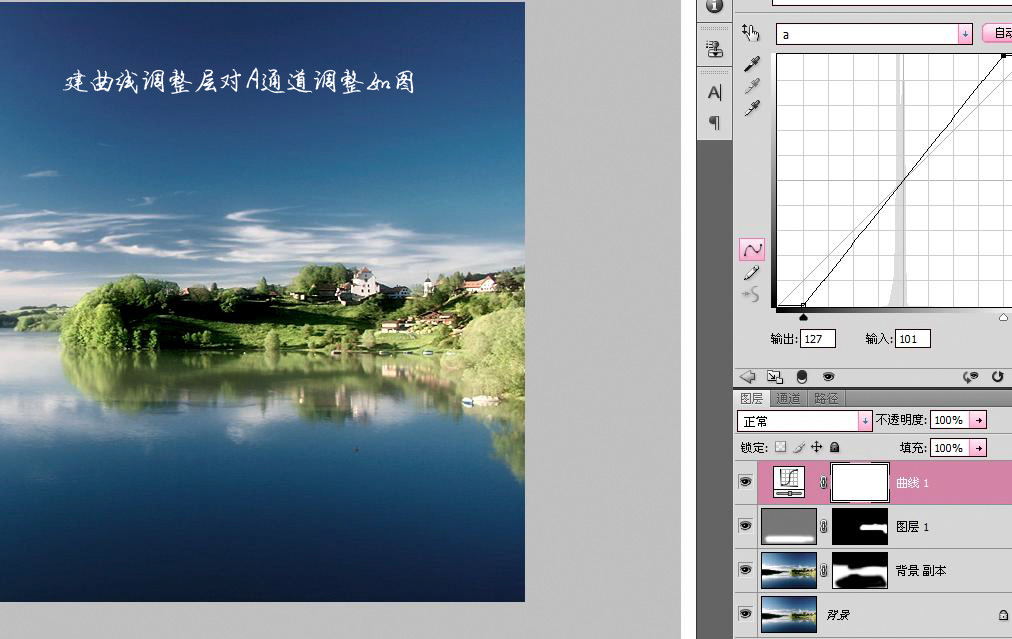Open the Info panel icon
This screenshot has height=639, width=1012.
714,6
